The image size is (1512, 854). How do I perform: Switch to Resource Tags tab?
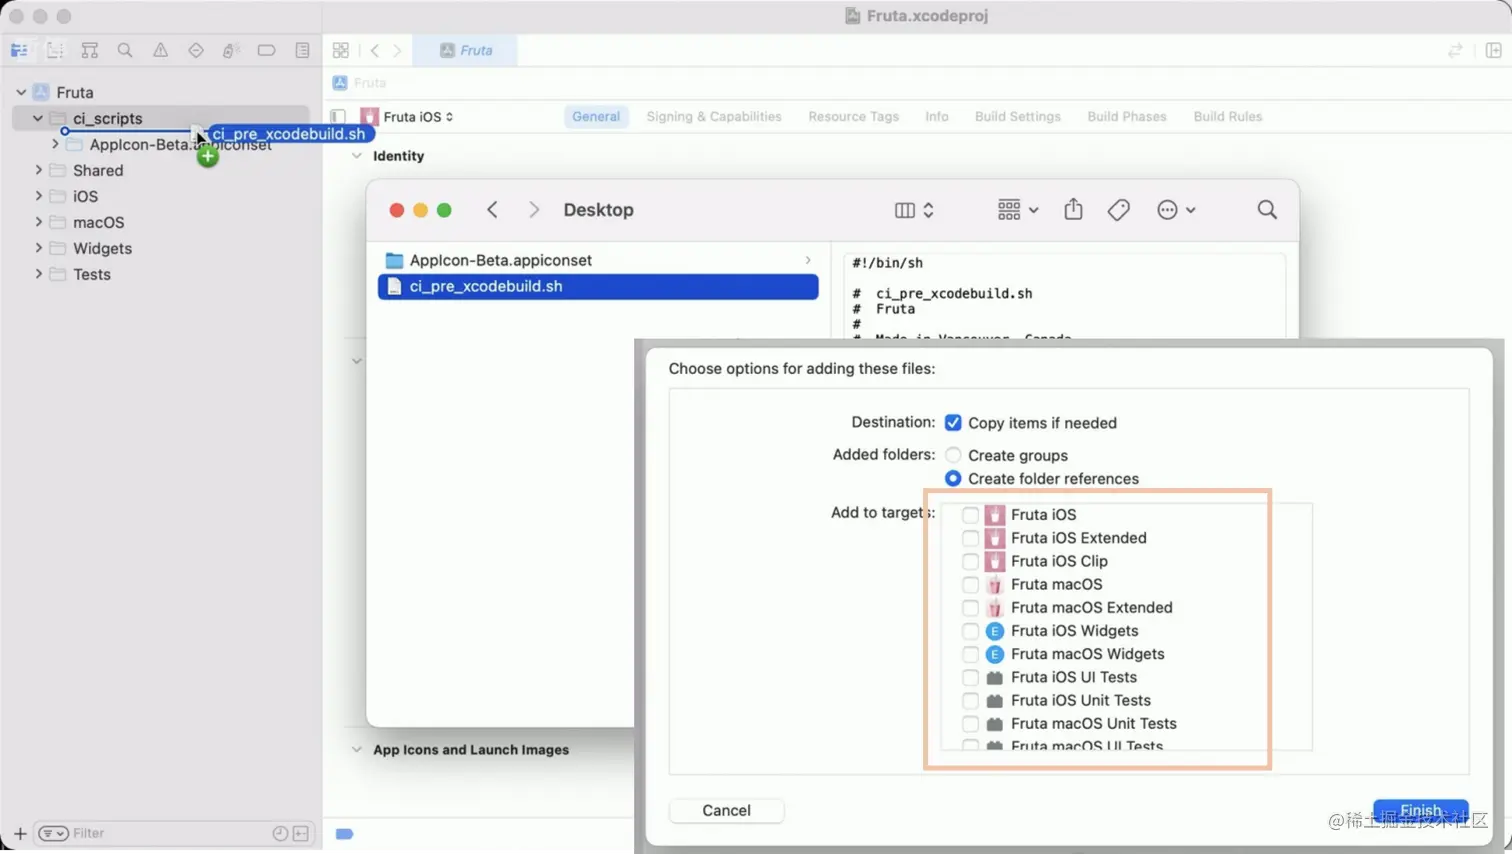854,117
